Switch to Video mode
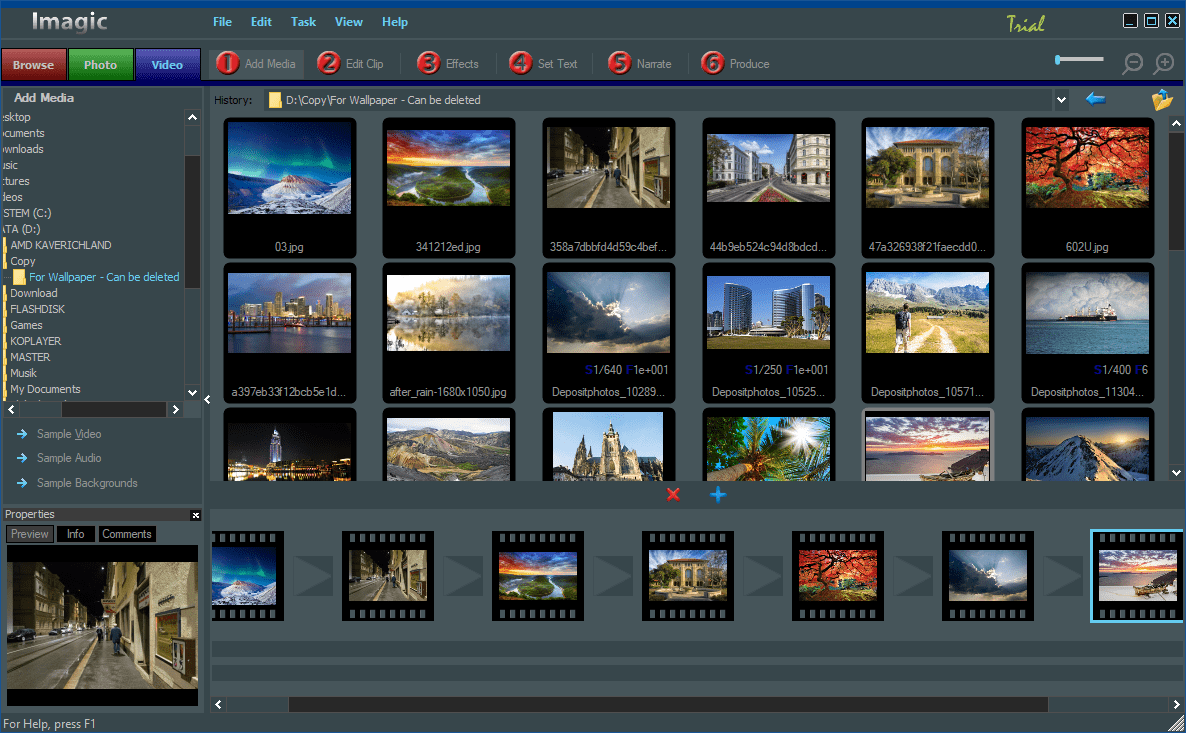The height and width of the screenshot is (733, 1186). 167,65
